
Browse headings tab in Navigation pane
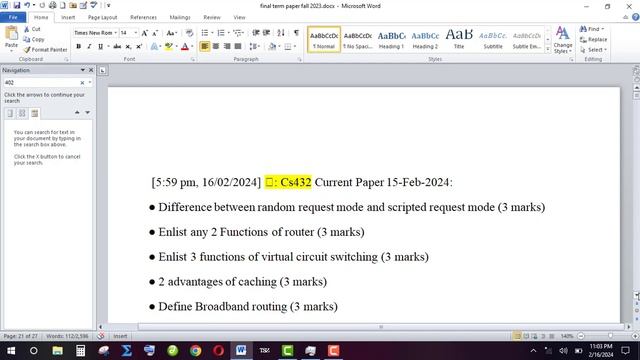click(10, 113)
